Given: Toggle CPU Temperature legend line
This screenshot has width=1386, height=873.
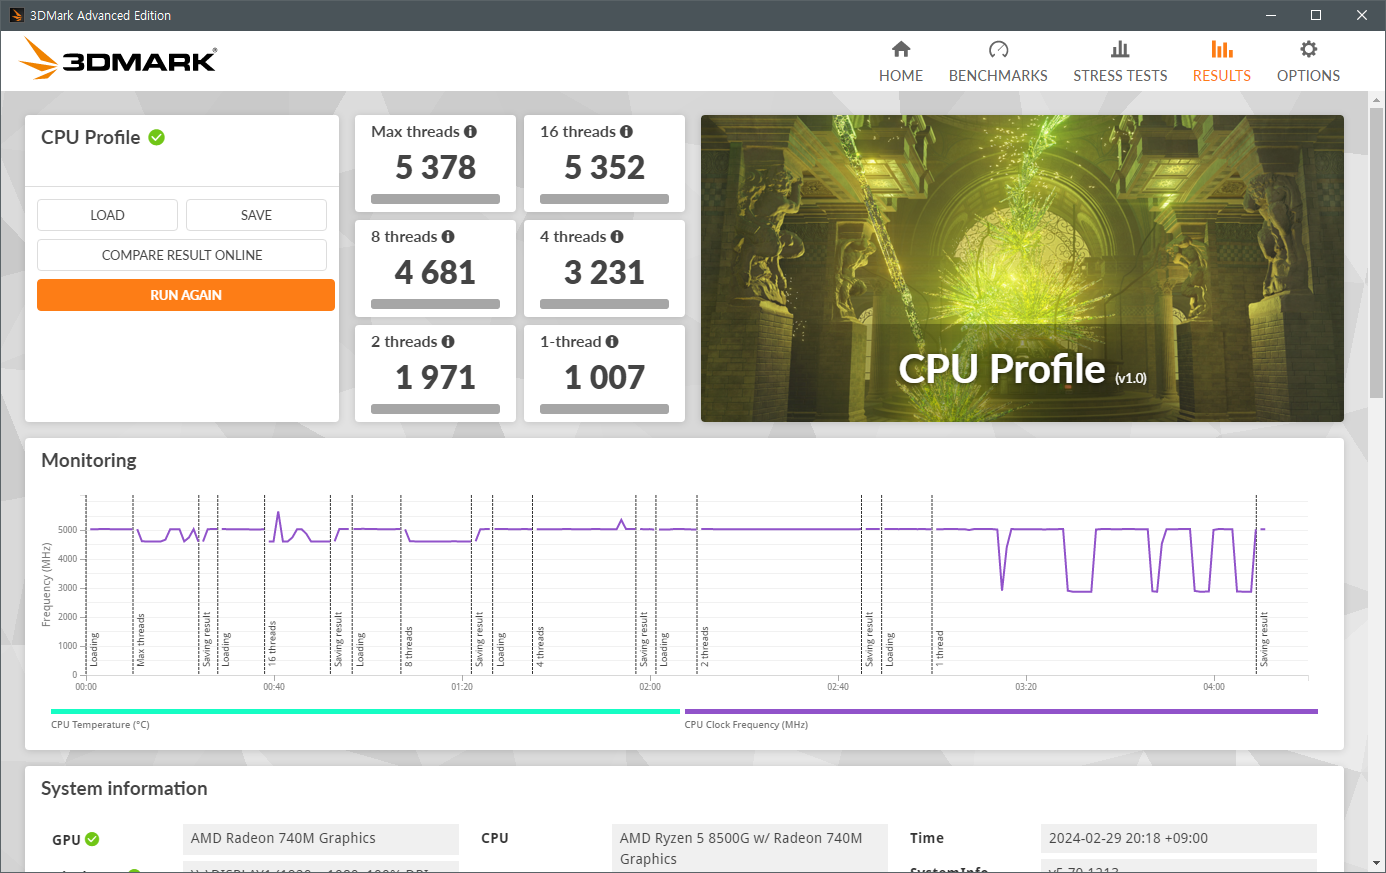Looking at the screenshot, I should (365, 712).
